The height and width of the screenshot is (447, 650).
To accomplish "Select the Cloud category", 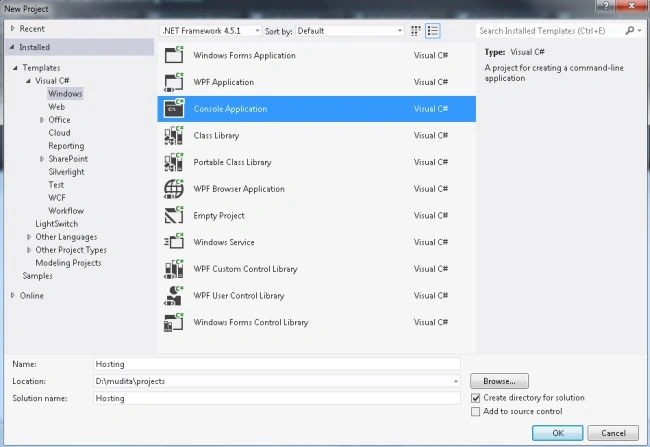I will click(59, 133).
